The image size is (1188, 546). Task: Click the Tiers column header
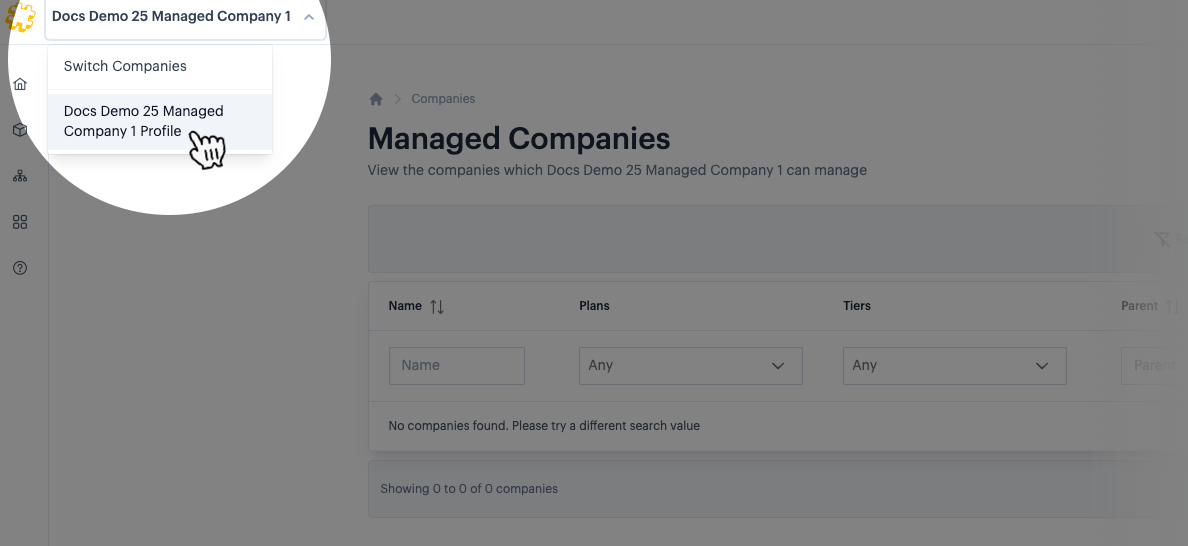(x=857, y=306)
